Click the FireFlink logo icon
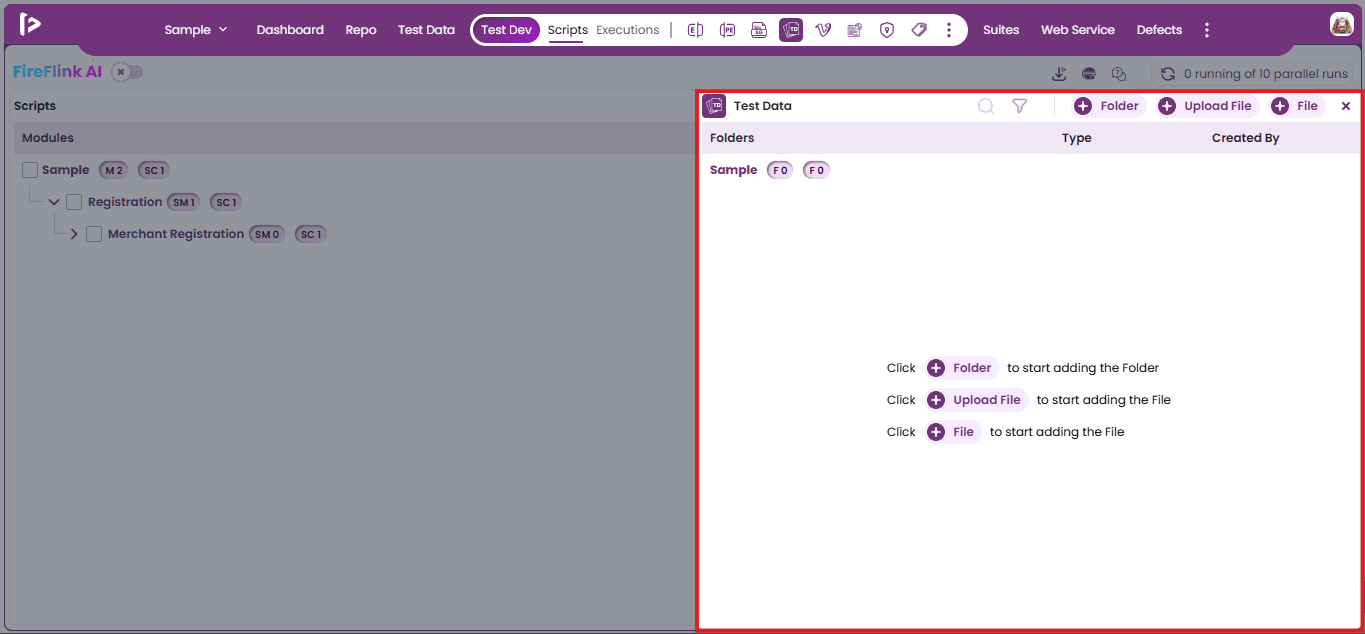Screen dimensions: 1365x634 pos(30,25)
